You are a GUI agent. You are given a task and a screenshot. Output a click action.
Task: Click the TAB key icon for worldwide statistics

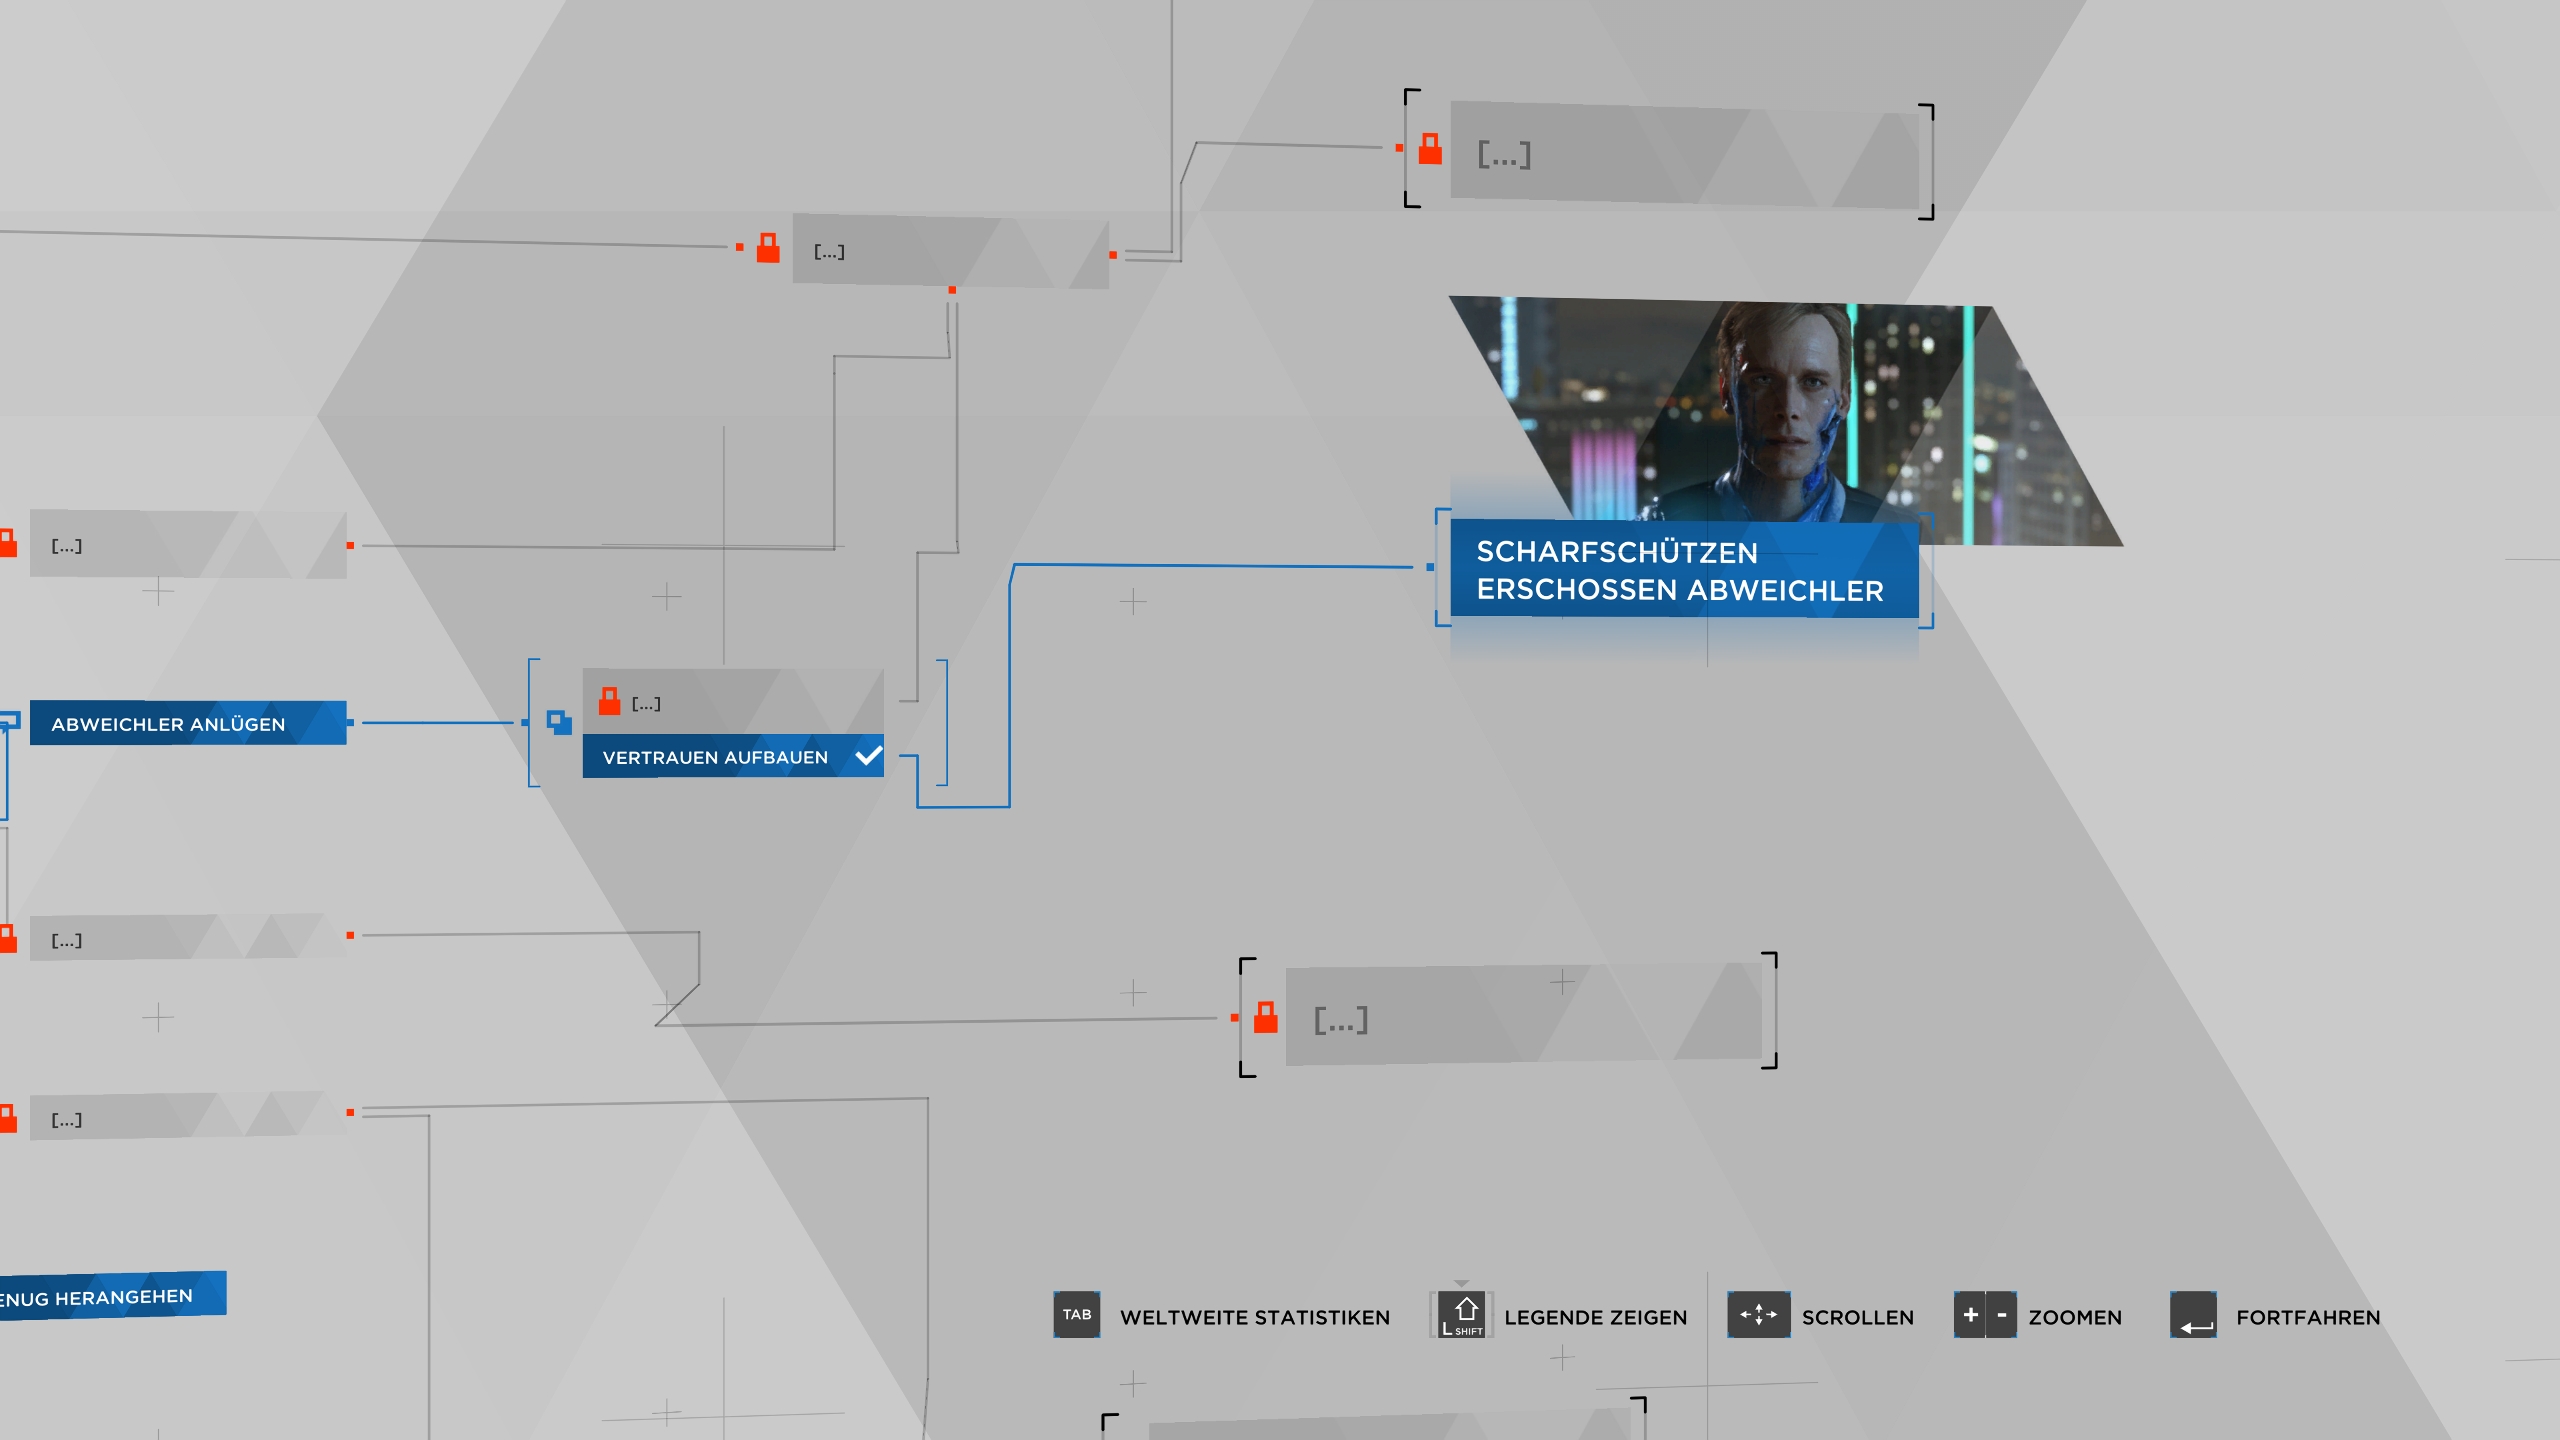point(1076,1314)
